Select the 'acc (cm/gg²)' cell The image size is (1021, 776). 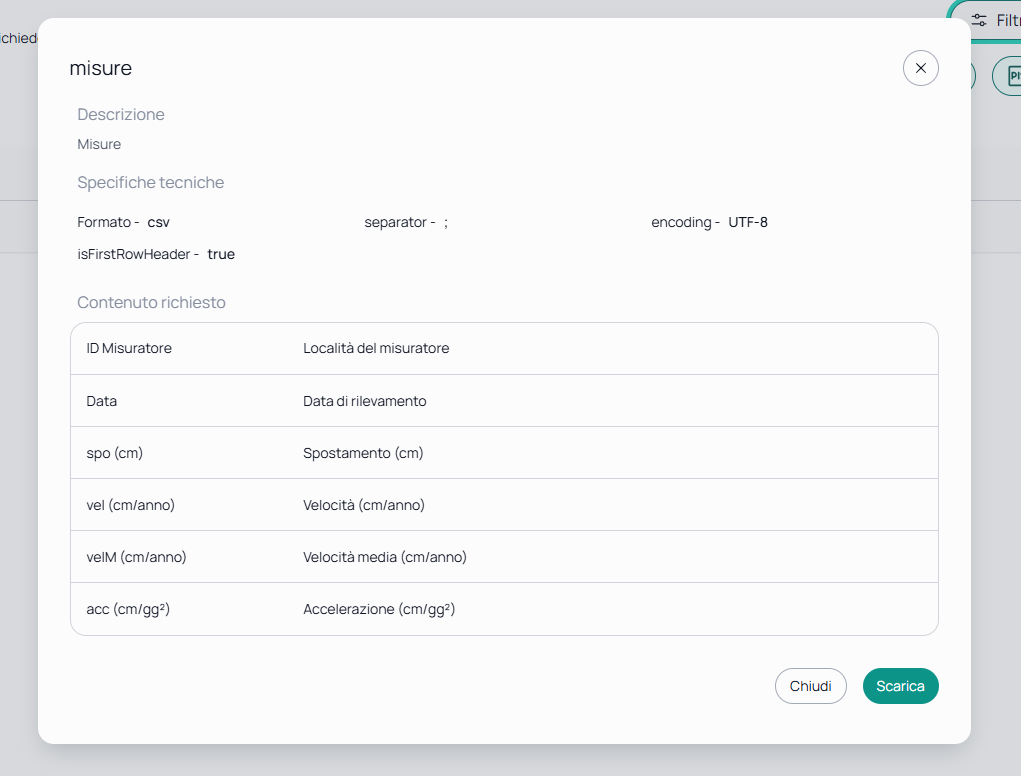coord(128,609)
